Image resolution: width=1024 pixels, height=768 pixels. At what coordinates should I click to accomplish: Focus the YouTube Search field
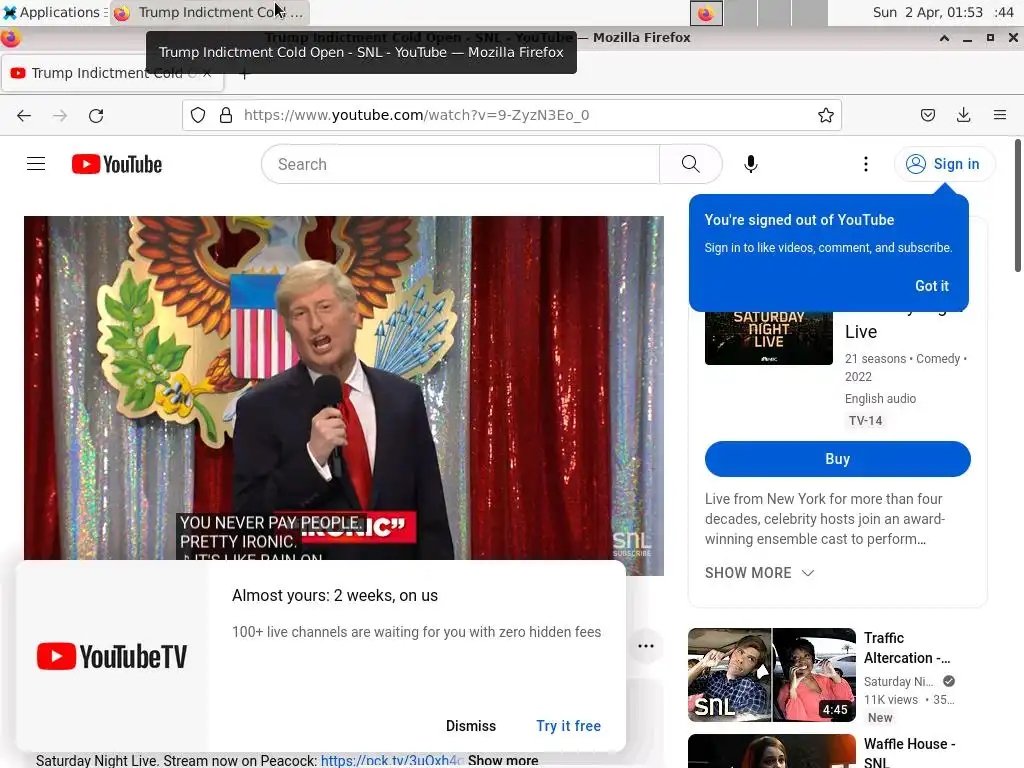coord(460,164)
